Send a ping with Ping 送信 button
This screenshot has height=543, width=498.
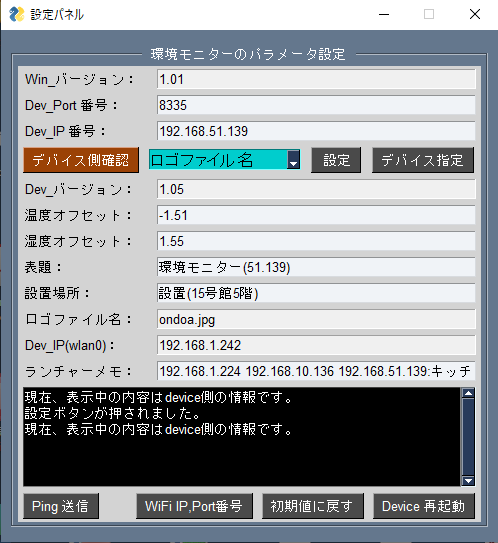click(61, 506)
